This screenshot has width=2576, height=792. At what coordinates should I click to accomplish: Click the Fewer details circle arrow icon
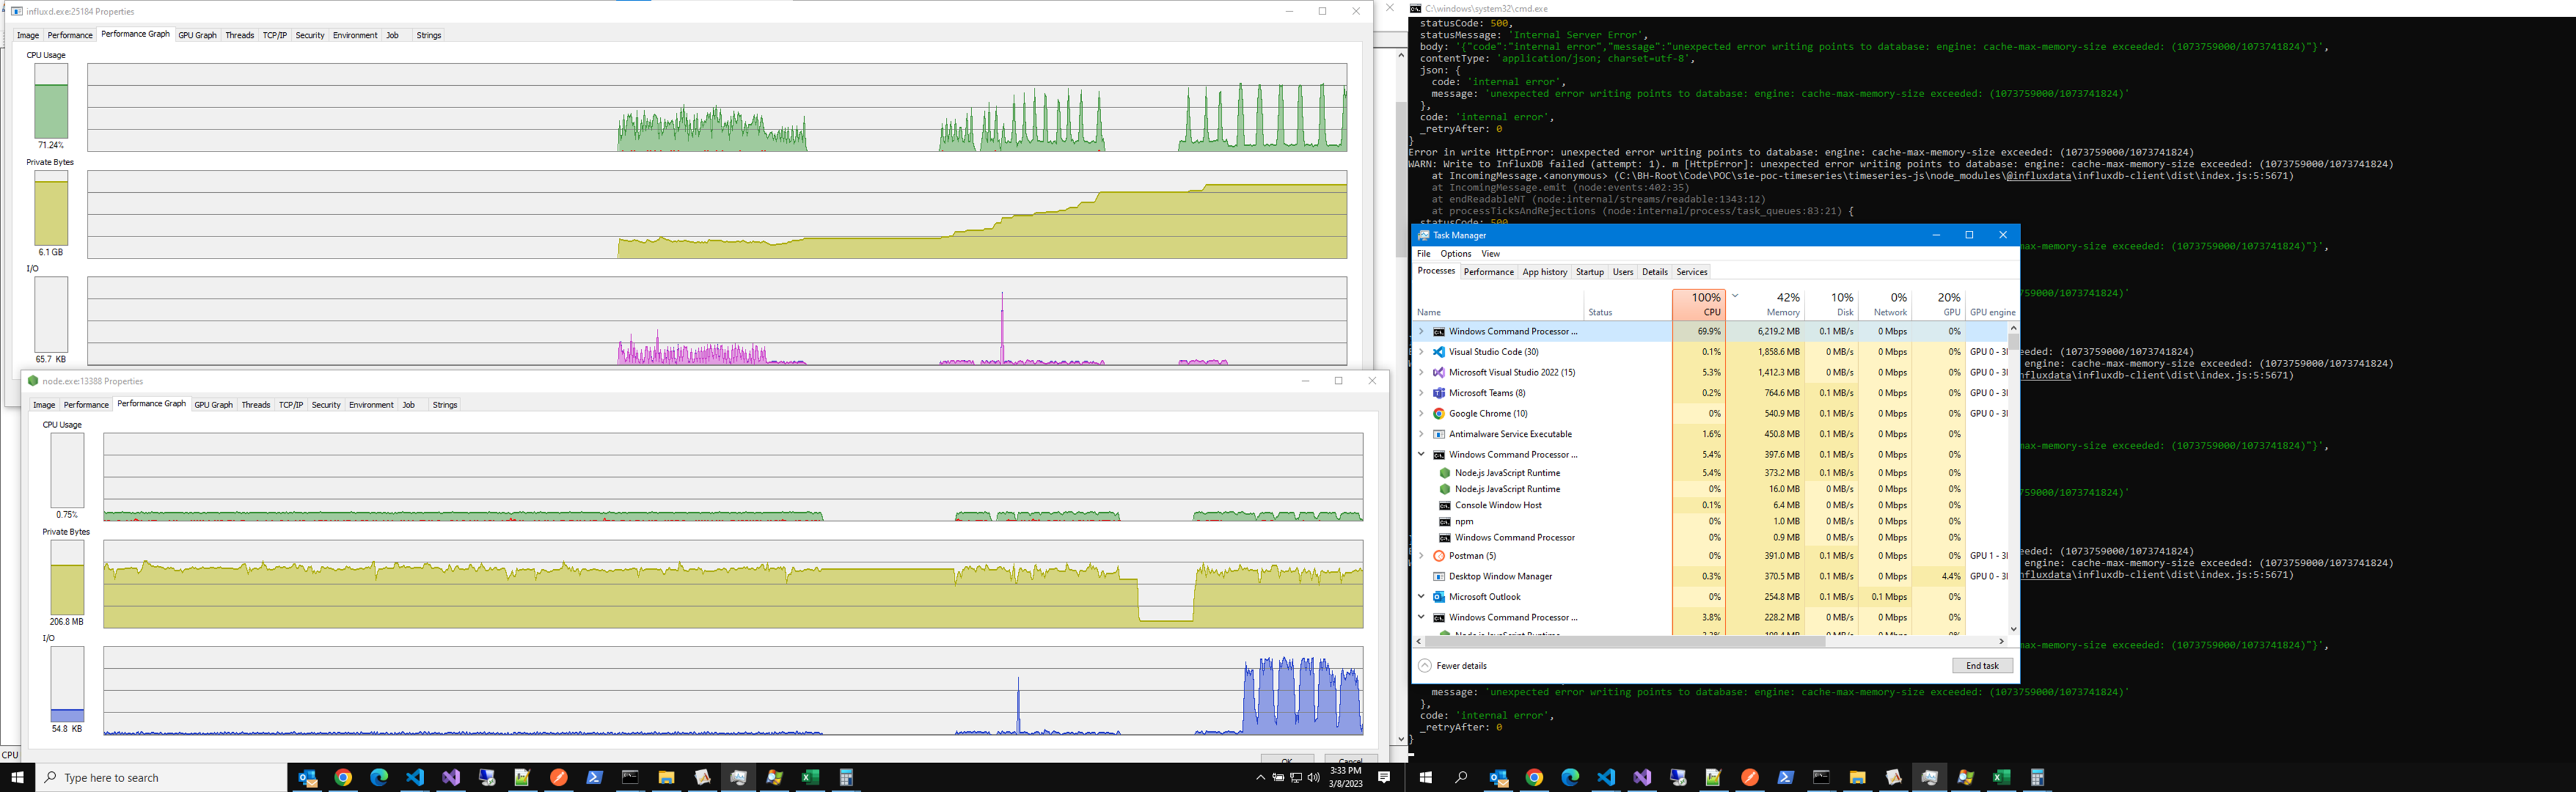pos(1425,666)
